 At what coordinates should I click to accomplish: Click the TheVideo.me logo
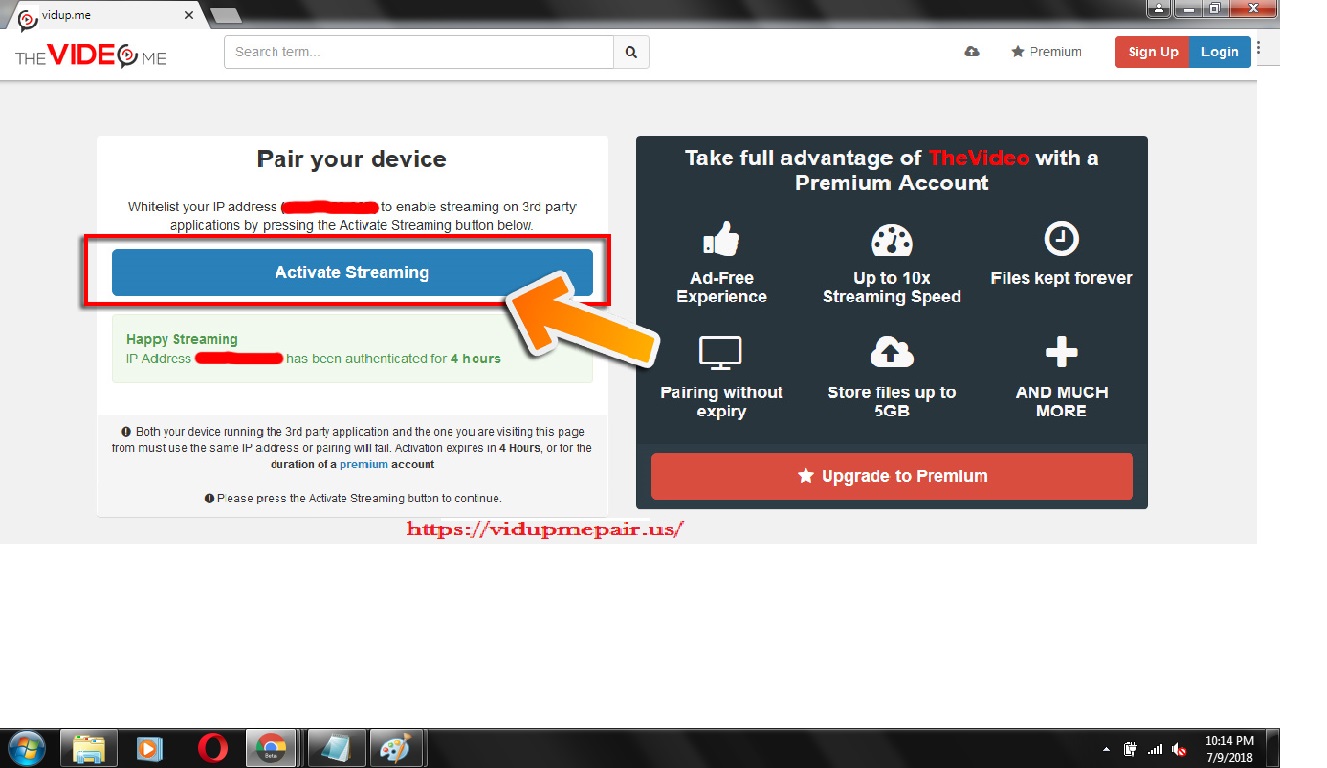tap(91, 55)
